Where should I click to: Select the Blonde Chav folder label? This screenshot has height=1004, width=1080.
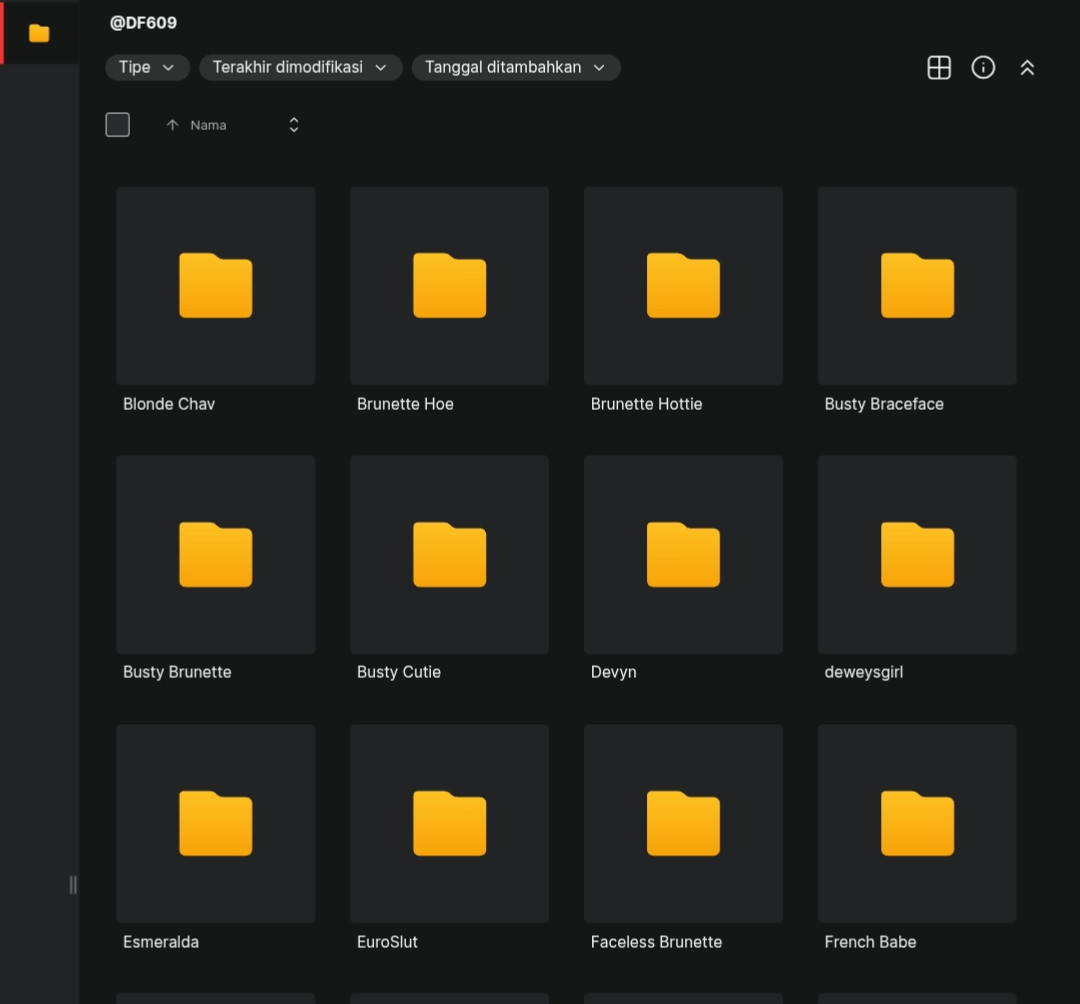coord(169,404)
